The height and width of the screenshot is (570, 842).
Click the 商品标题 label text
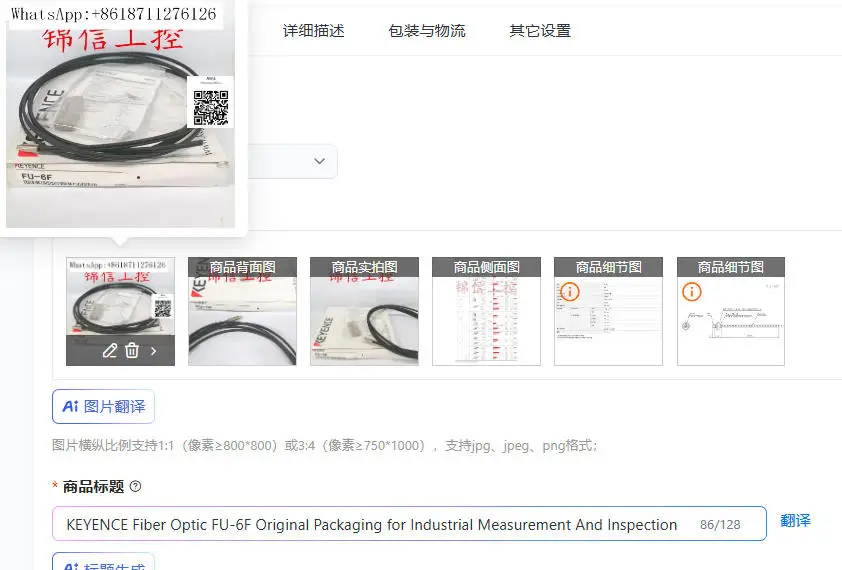click(x=93, y=487)
